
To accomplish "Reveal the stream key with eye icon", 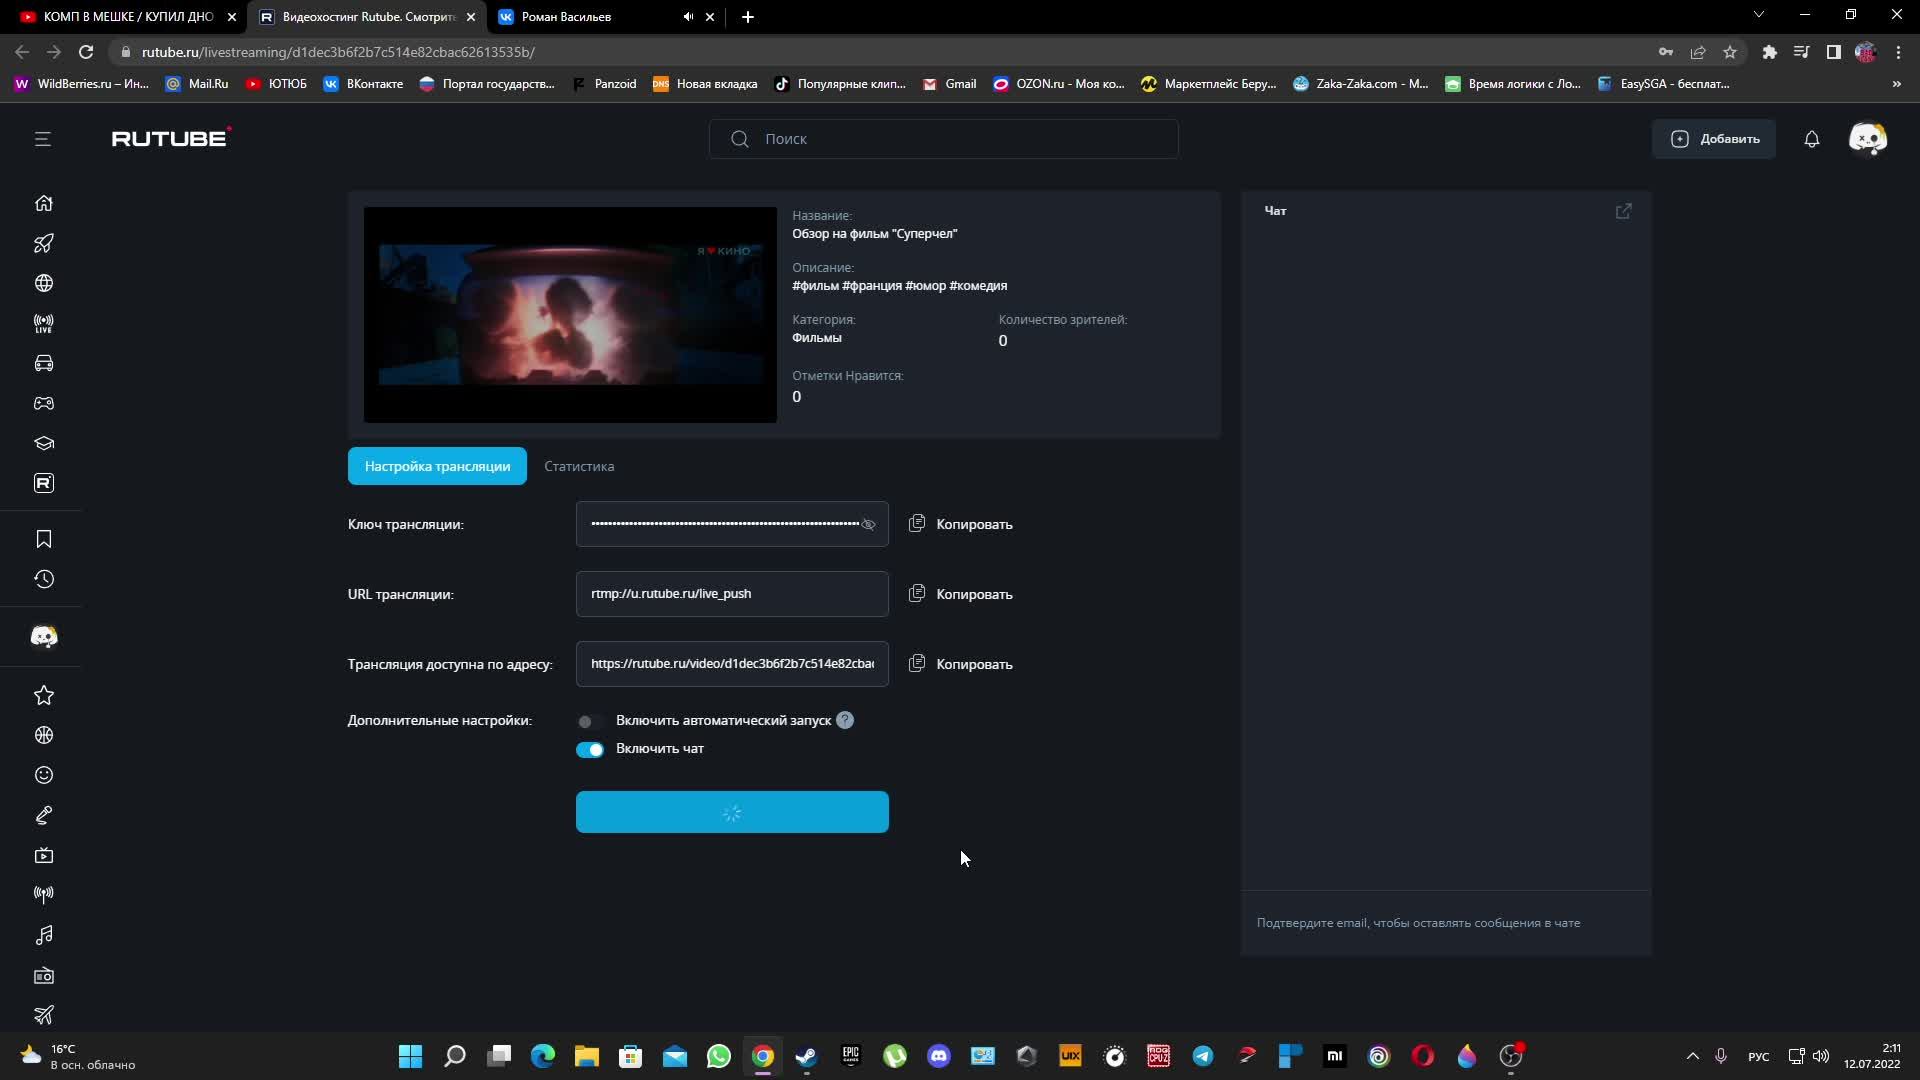I will pos(868,524).
